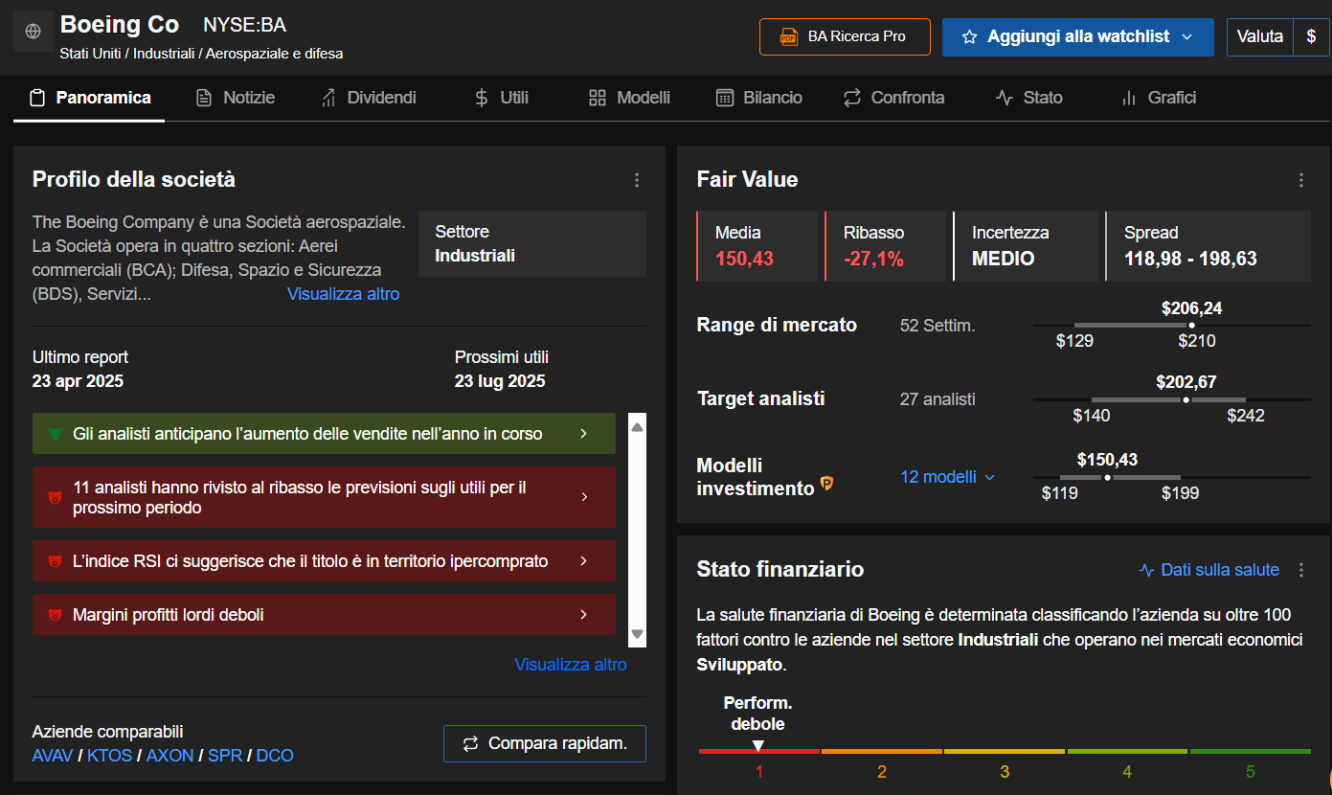Click the Ultimo report date 23 apr 2025

click(x=78, y=382)
